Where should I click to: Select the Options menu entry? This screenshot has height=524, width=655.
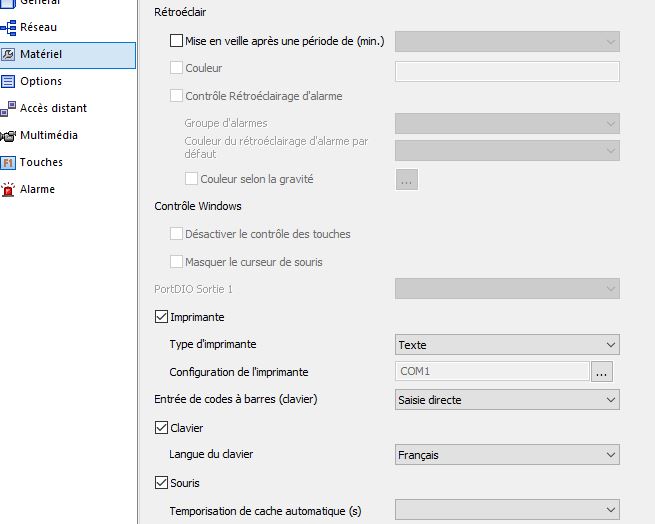[41, 82]
